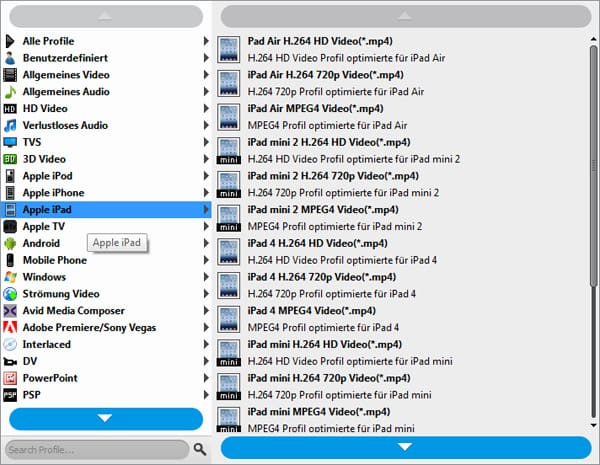Click the HD Video icon
Image resolution: width=600 pixels, height=465 pixels.
point(10,109)
